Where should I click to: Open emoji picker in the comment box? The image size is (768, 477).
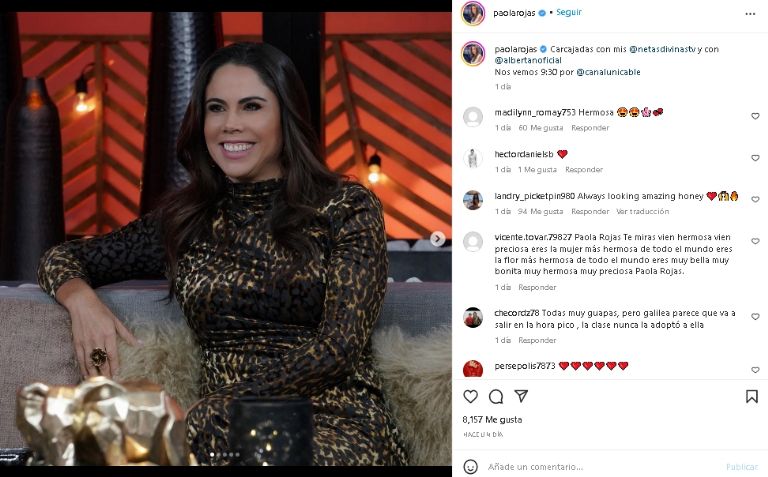tap(470, 467)
